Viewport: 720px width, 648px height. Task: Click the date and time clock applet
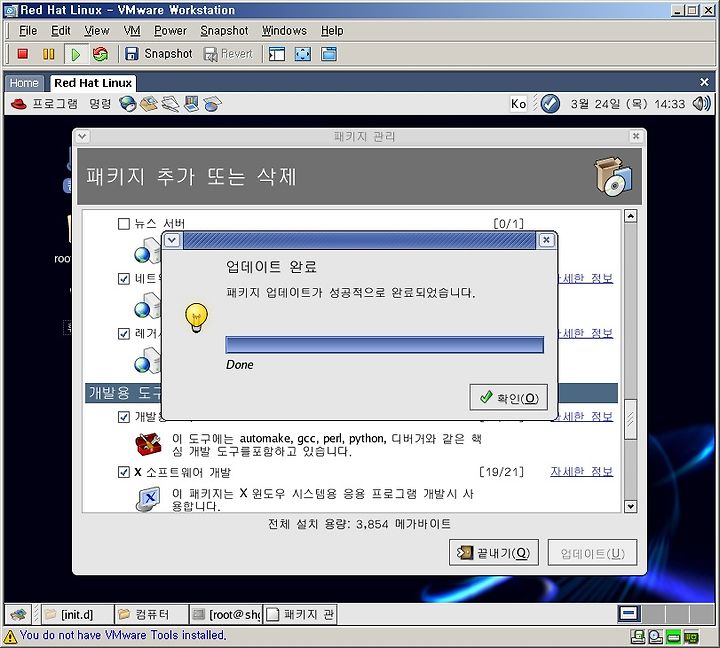point(627,104)
